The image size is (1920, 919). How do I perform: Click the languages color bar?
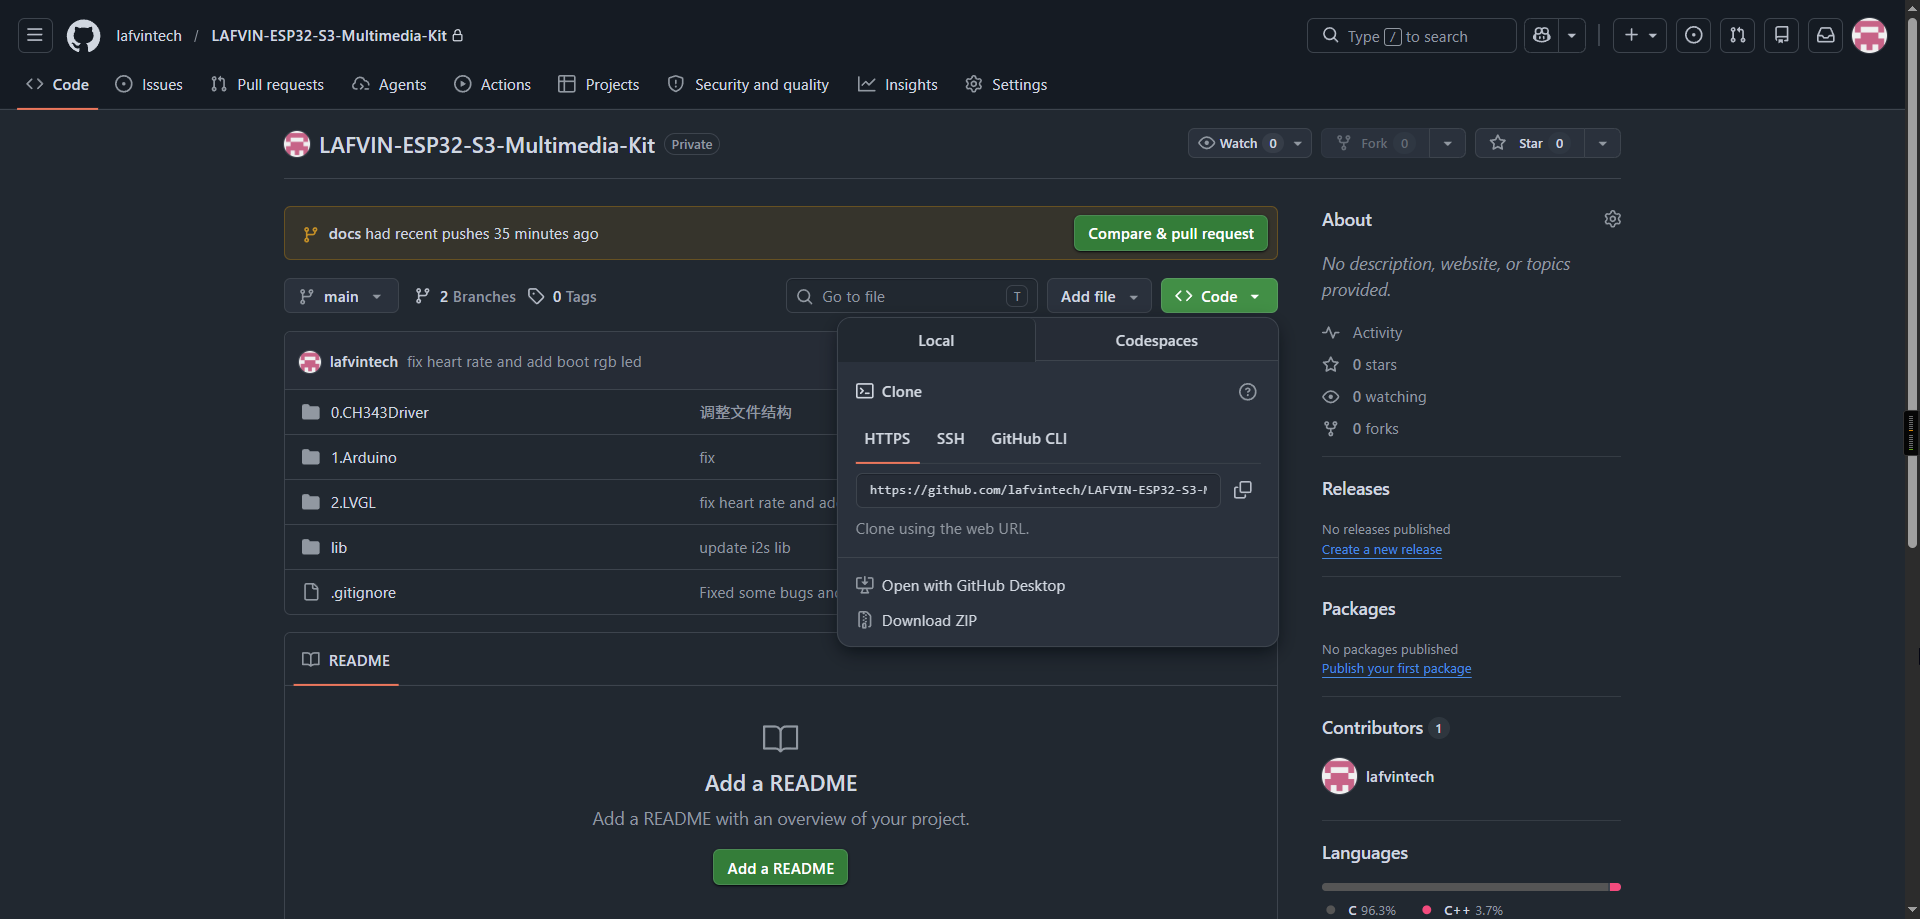(x=1471, y=887)
